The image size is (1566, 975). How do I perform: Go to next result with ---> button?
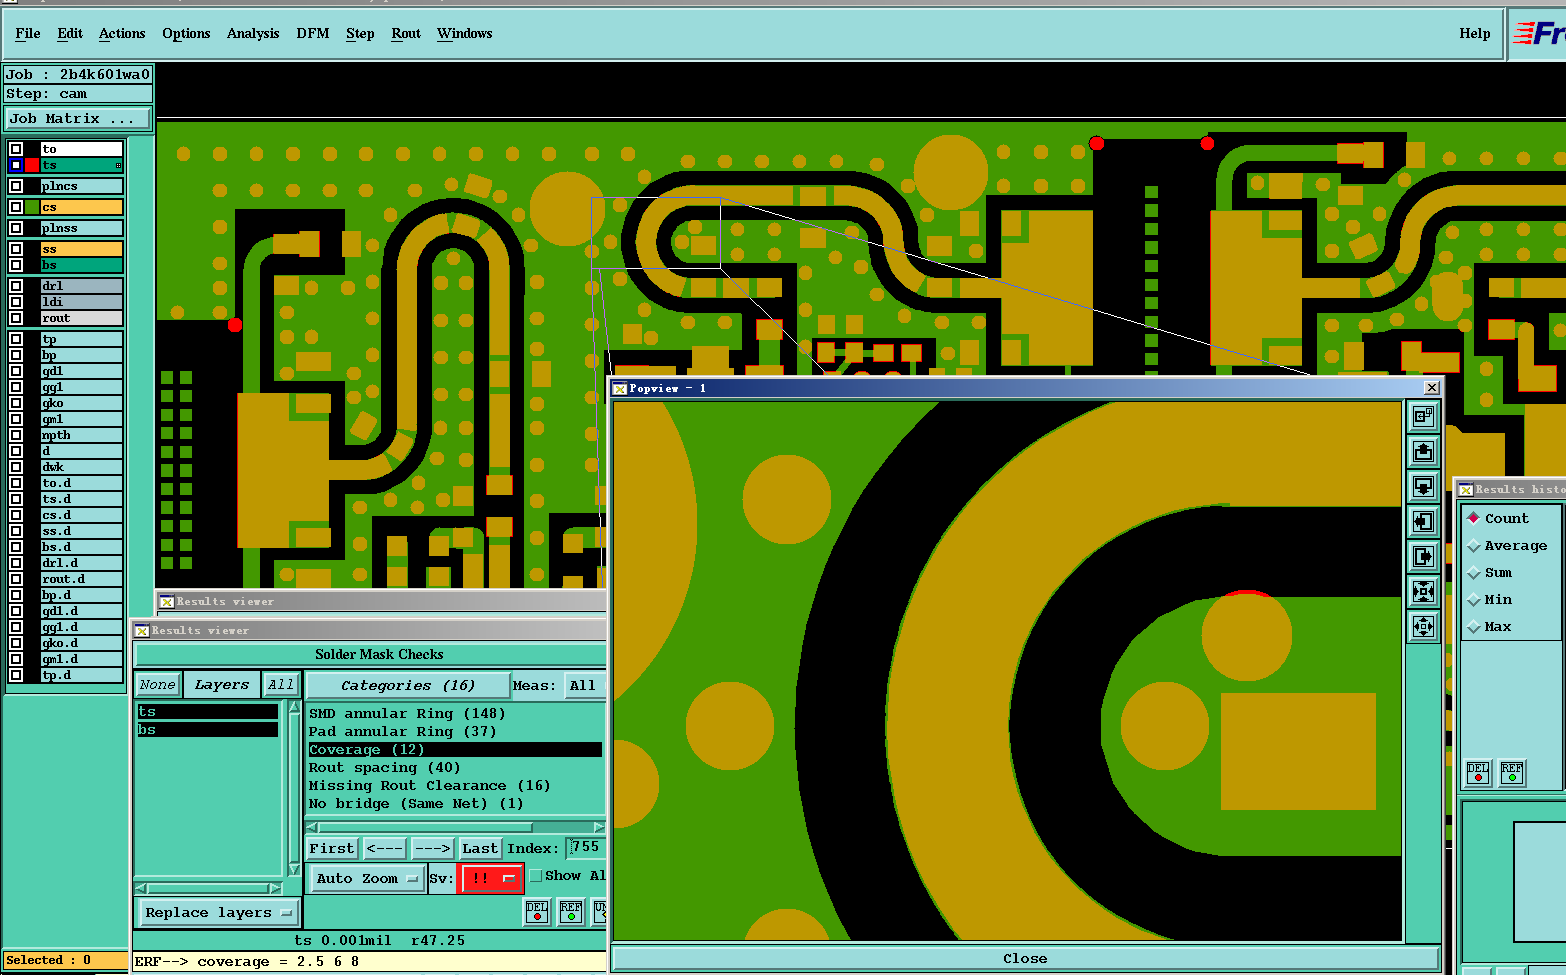(433, 848)
